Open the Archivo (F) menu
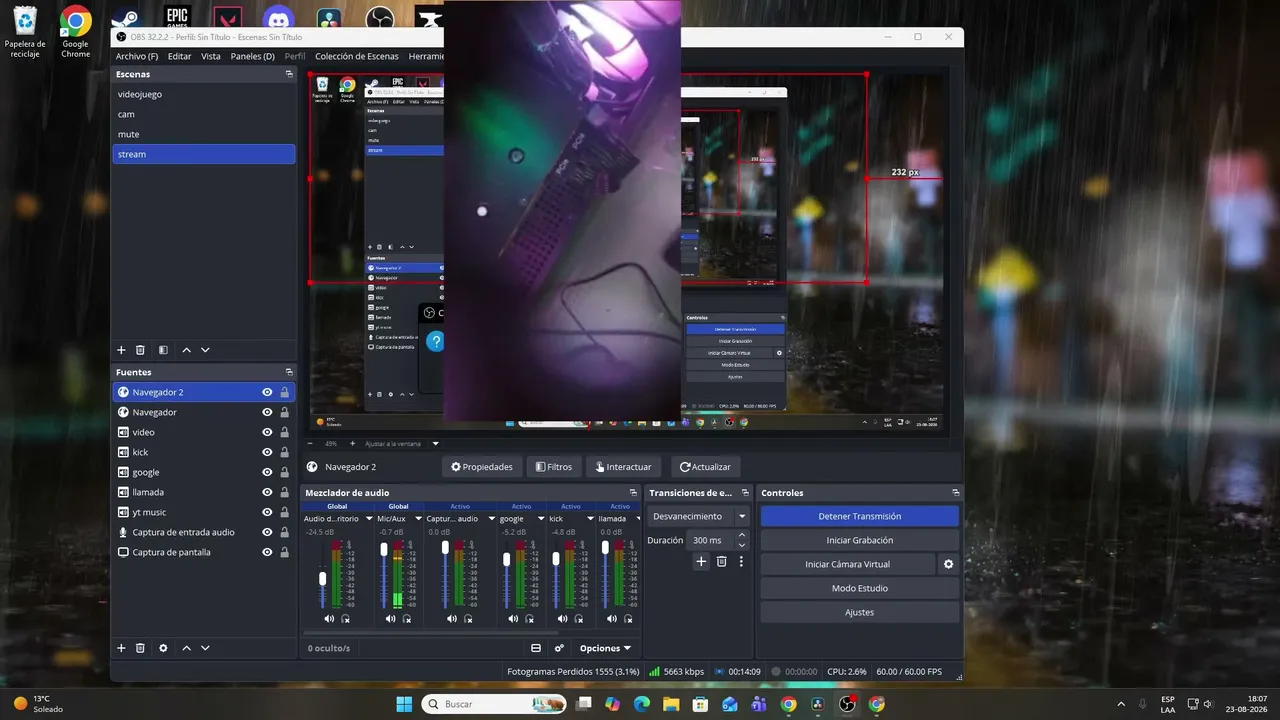Viewport: 1280px width, 720px height. pyautogui.click(x=137, y=56)
